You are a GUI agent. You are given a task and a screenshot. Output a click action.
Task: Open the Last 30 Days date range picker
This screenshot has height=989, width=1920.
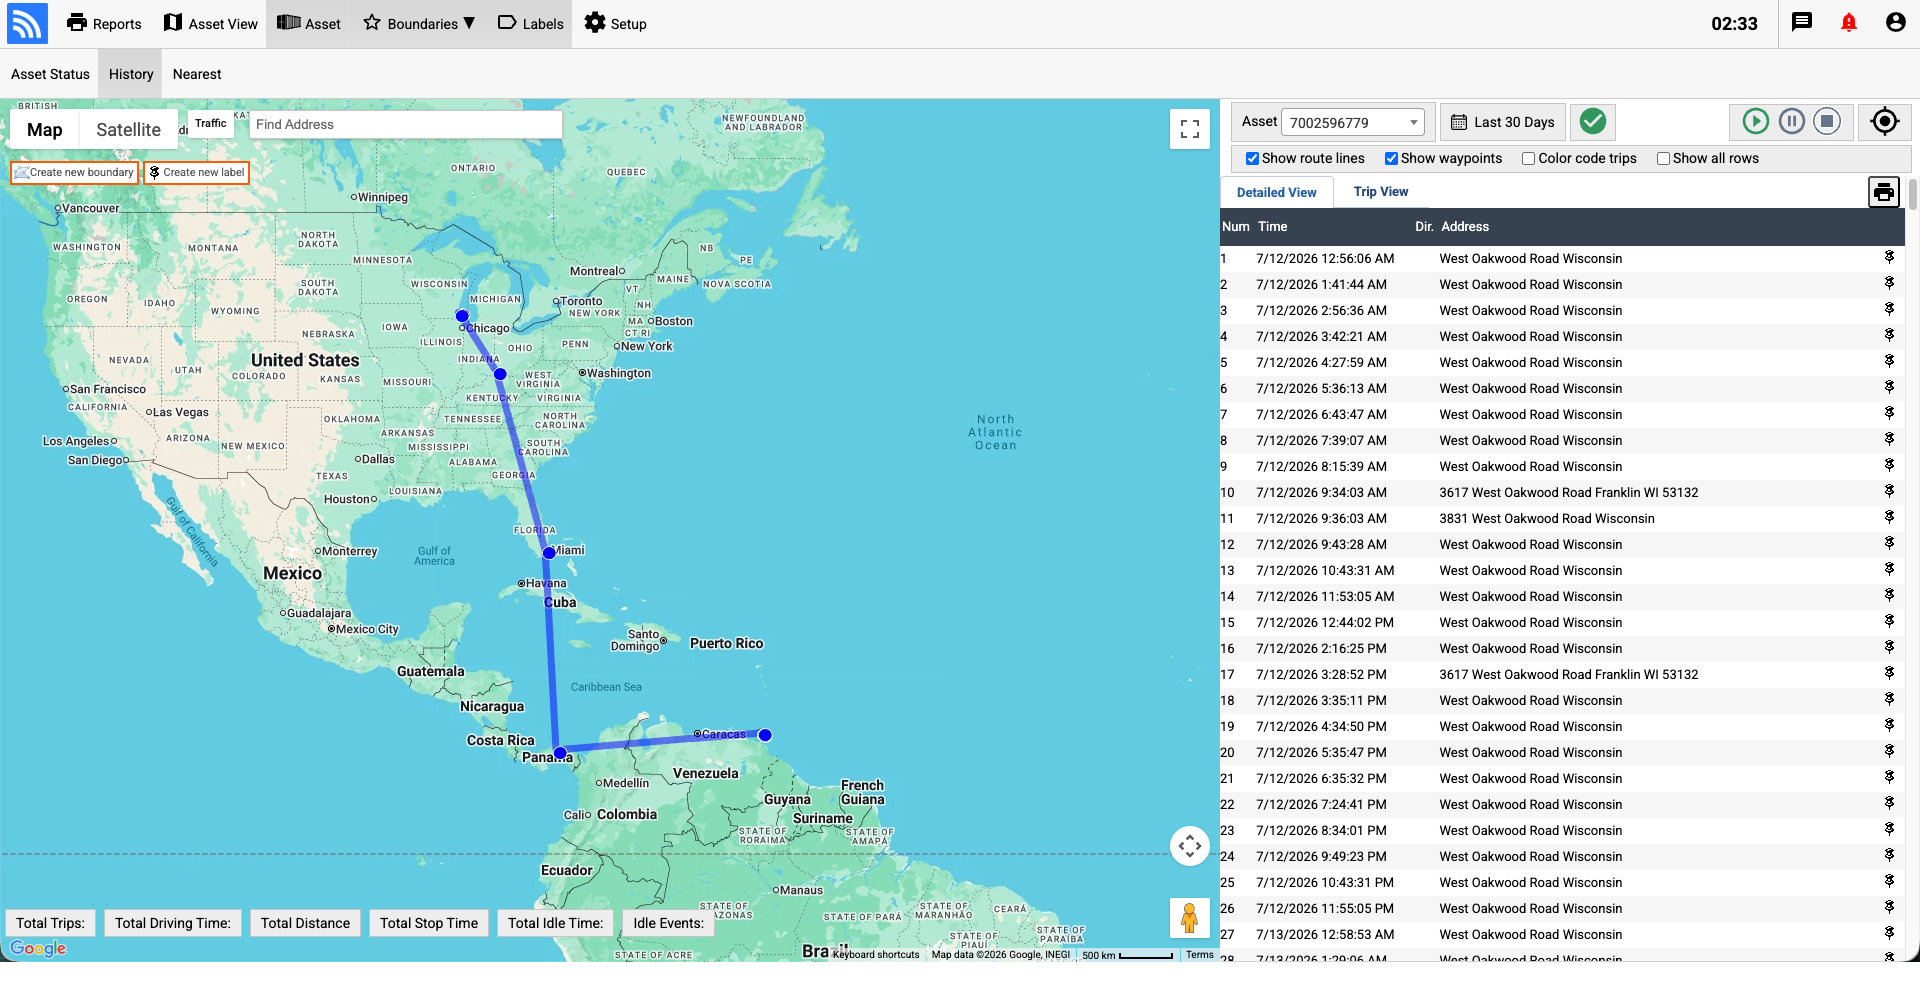pos(1502,122)
